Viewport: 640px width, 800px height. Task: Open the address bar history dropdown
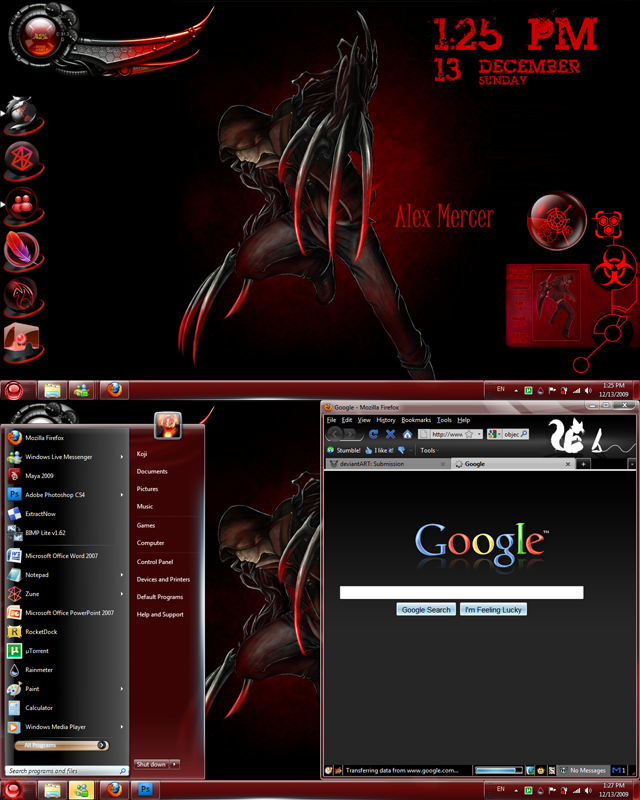pyautogui.click(x=479, y=434)
